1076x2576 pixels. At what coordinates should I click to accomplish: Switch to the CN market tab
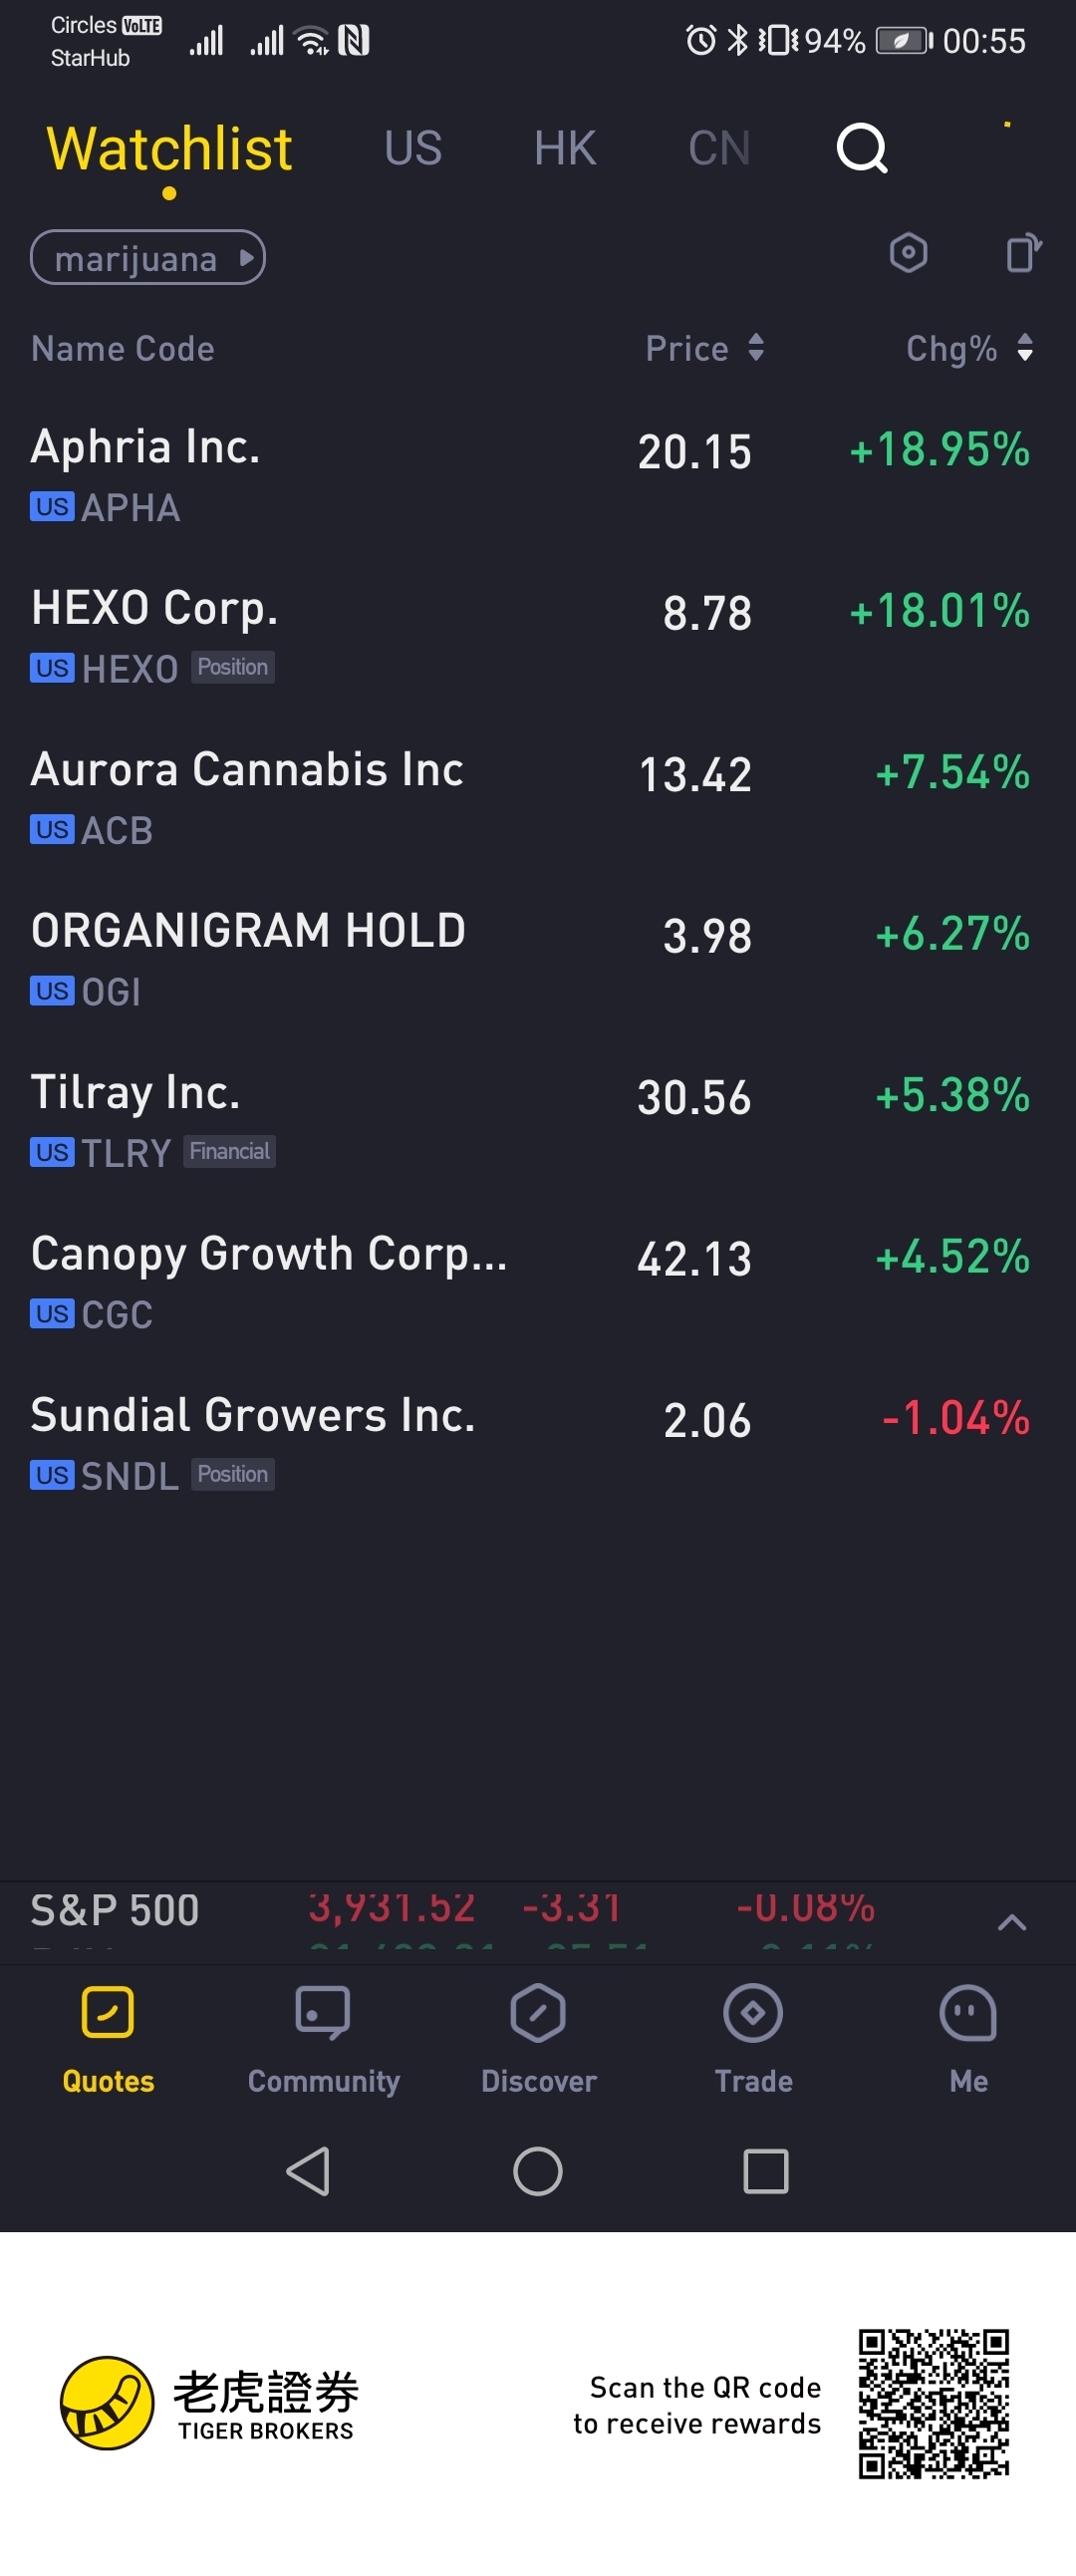[719, 149]
